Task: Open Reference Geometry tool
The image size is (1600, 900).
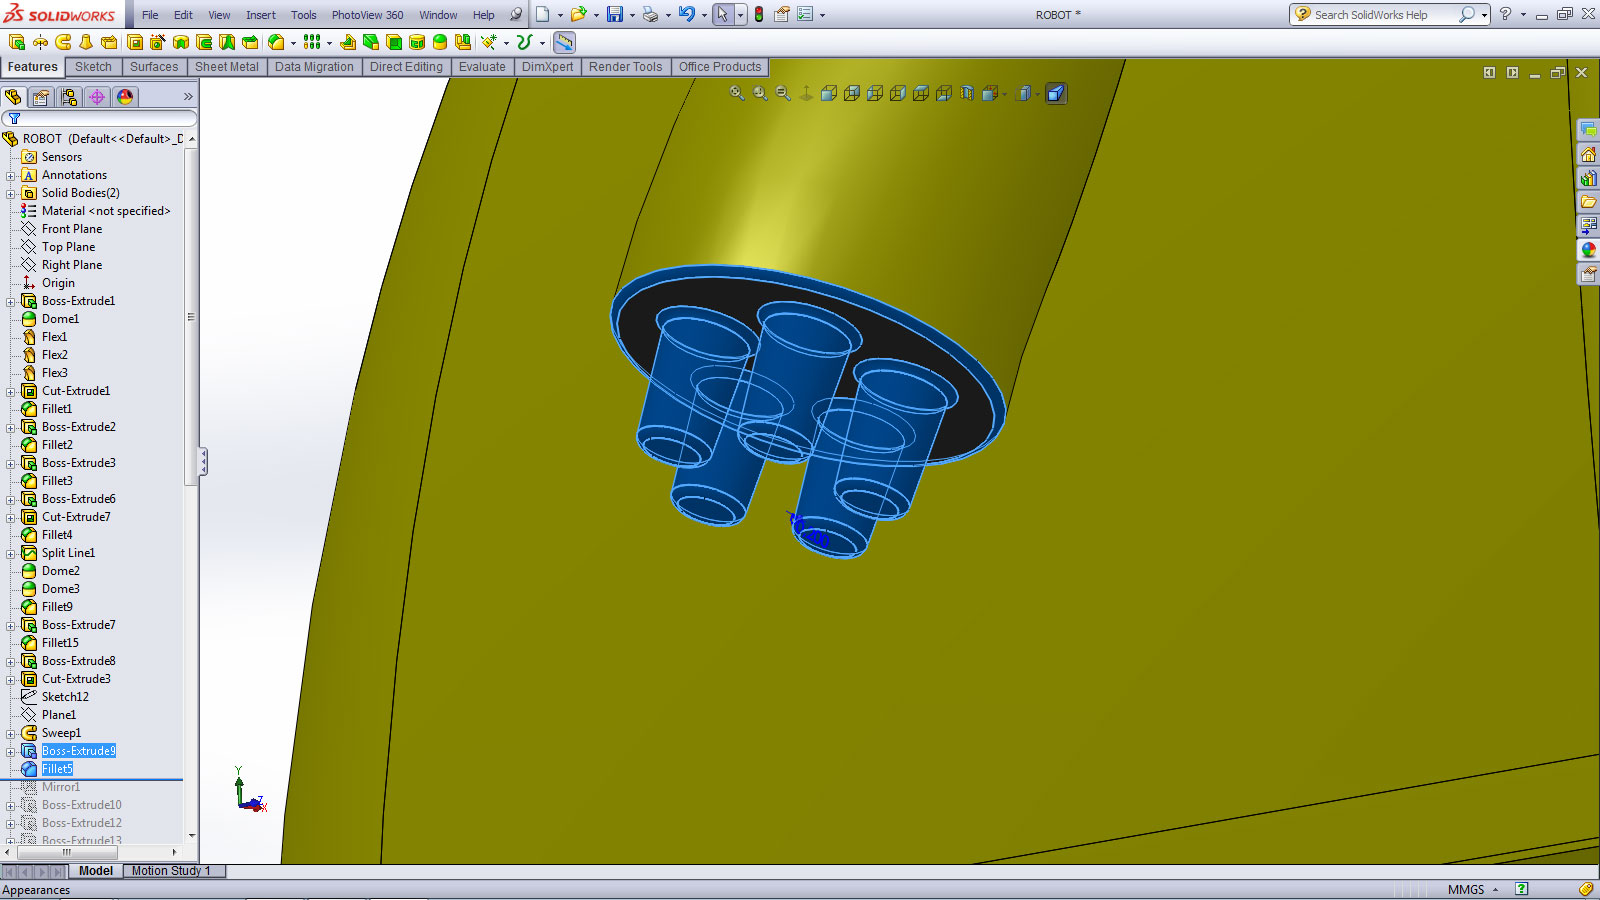Action: (488, 42)
